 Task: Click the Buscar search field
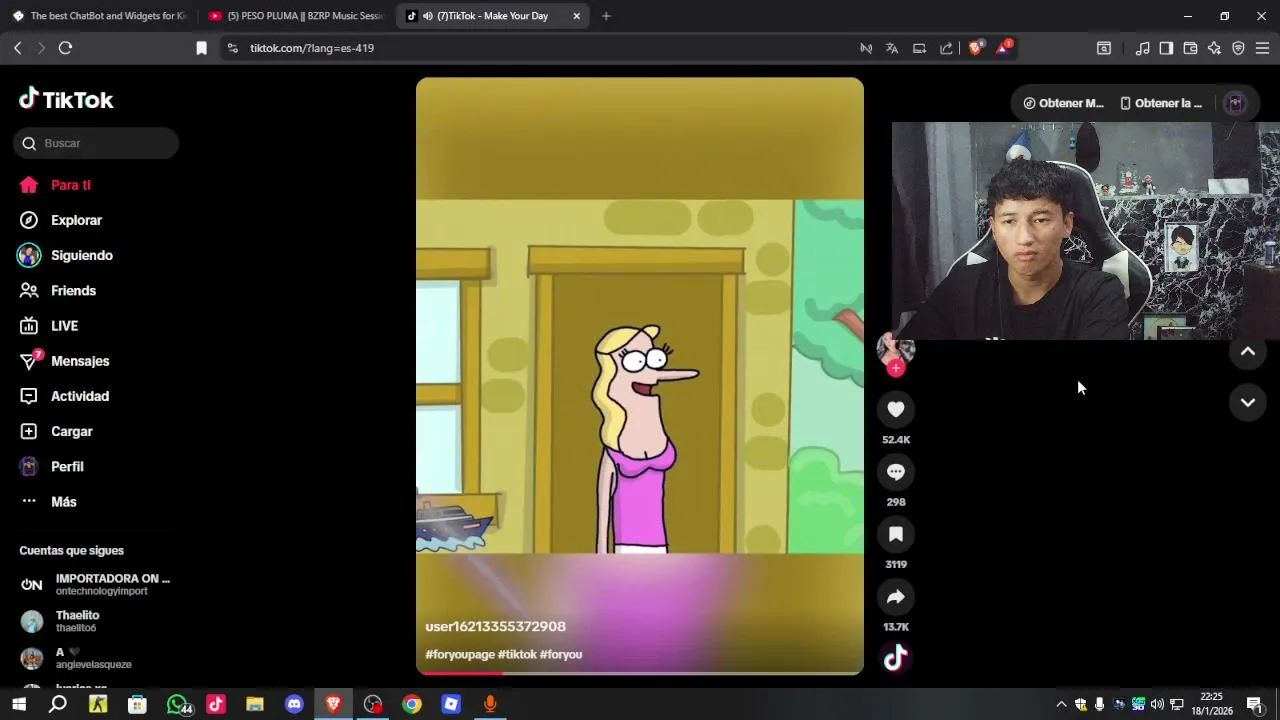coord(96,143)
